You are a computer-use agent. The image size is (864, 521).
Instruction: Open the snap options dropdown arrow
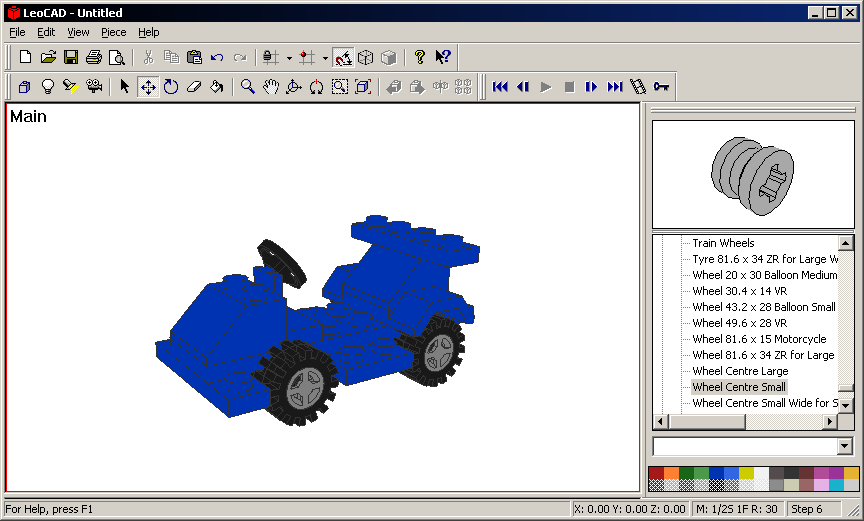coord(289,58)
